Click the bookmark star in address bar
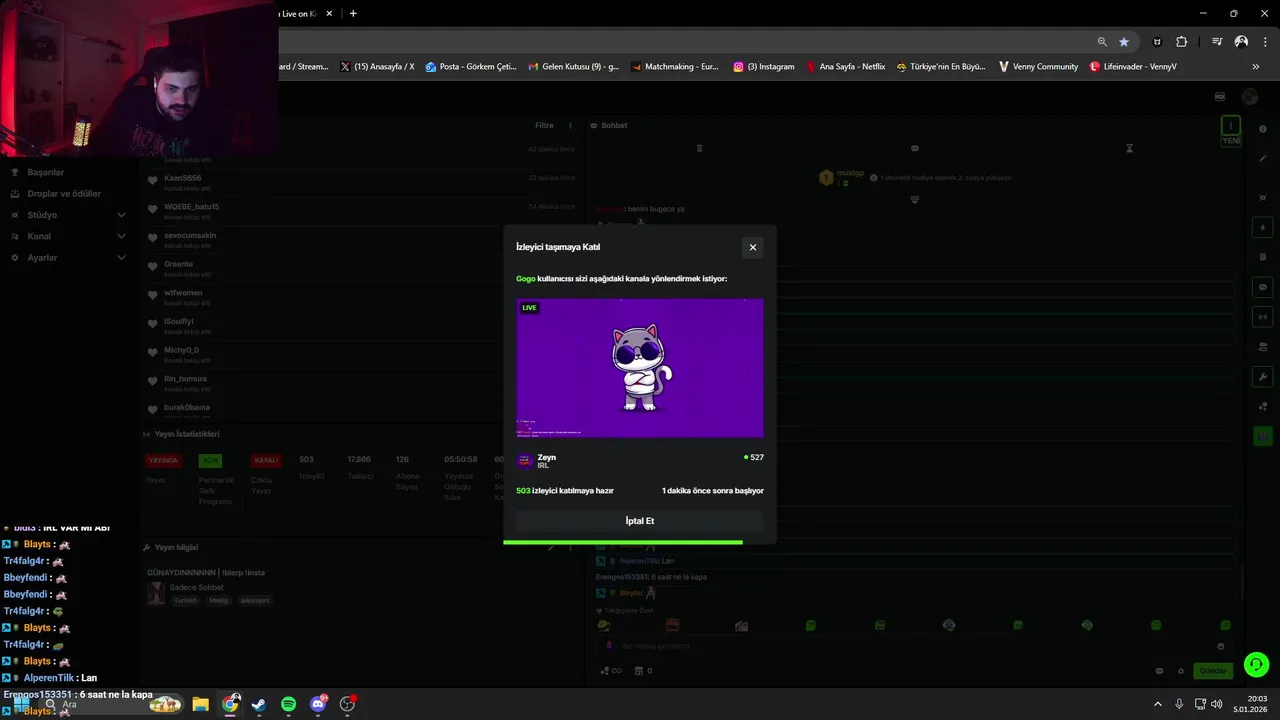Screen dimensions: 1280x720 1124,42
